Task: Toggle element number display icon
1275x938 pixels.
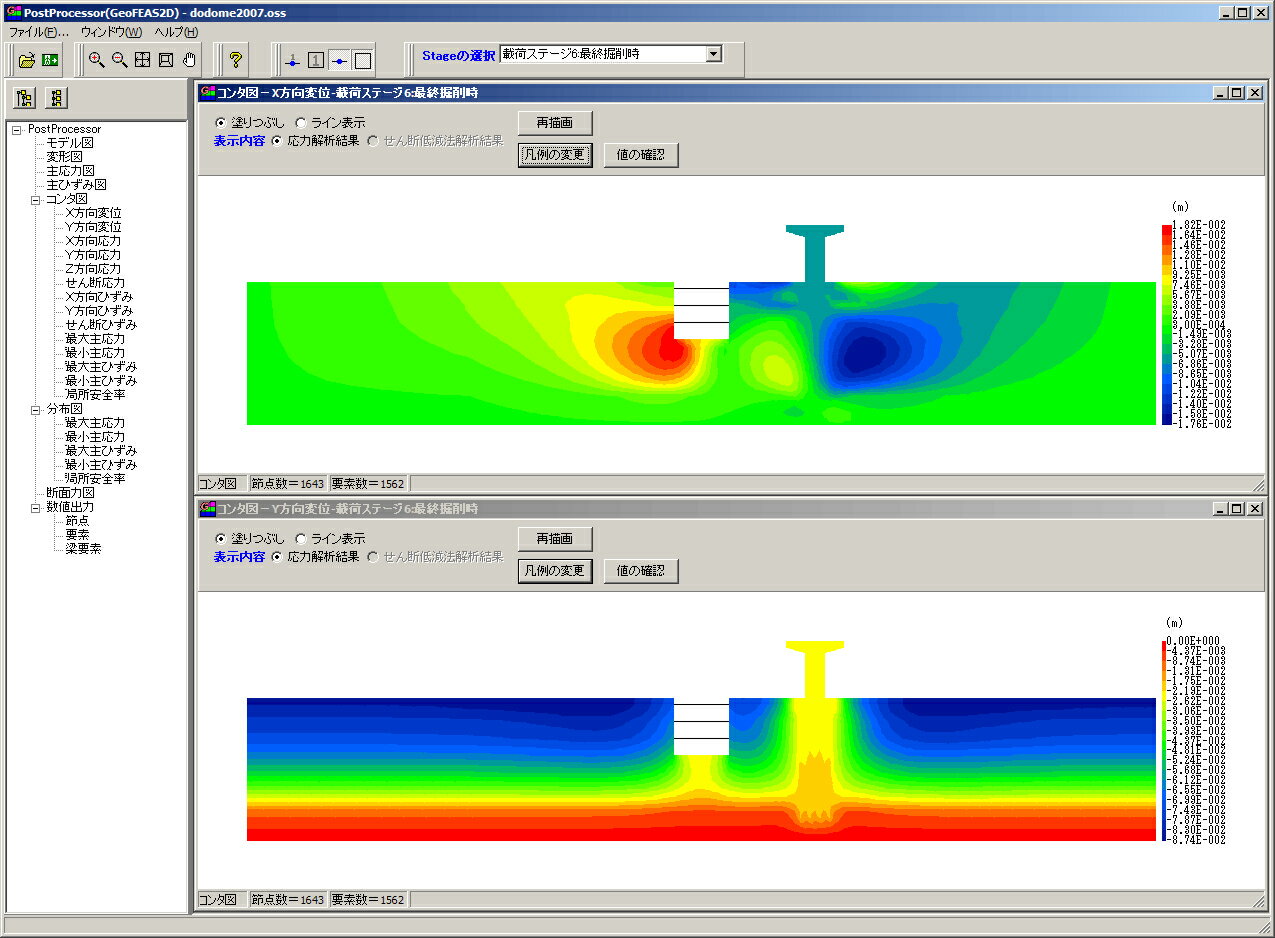Action: pyautogui.click(x=316, y=61)
